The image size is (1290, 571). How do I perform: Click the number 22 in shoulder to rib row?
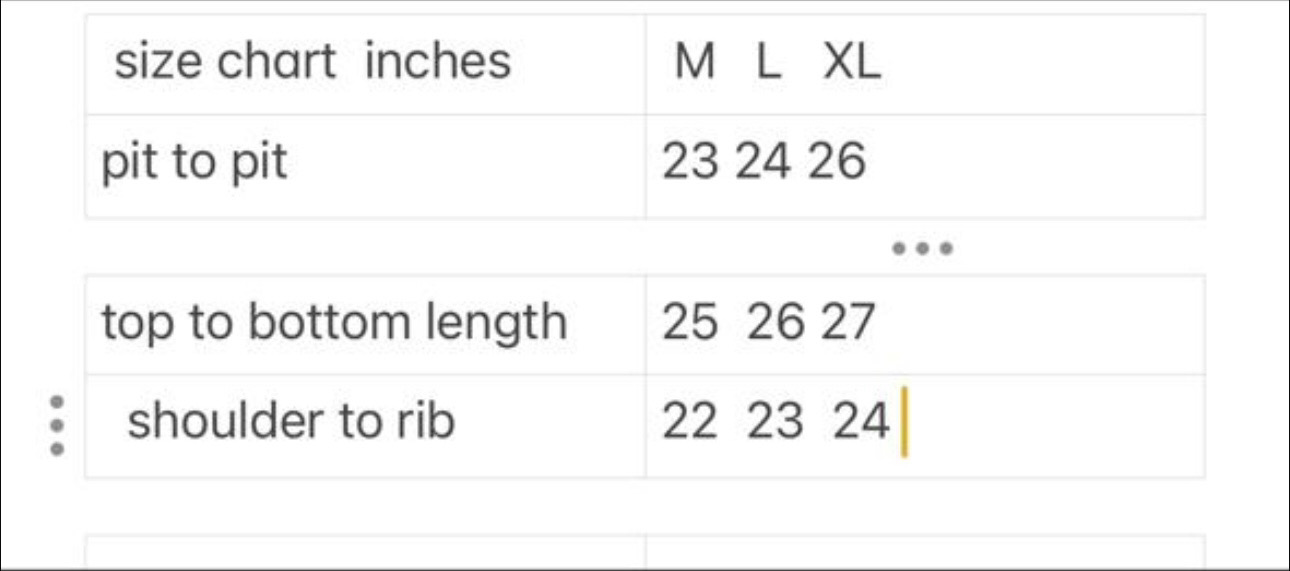coord(690,422)
